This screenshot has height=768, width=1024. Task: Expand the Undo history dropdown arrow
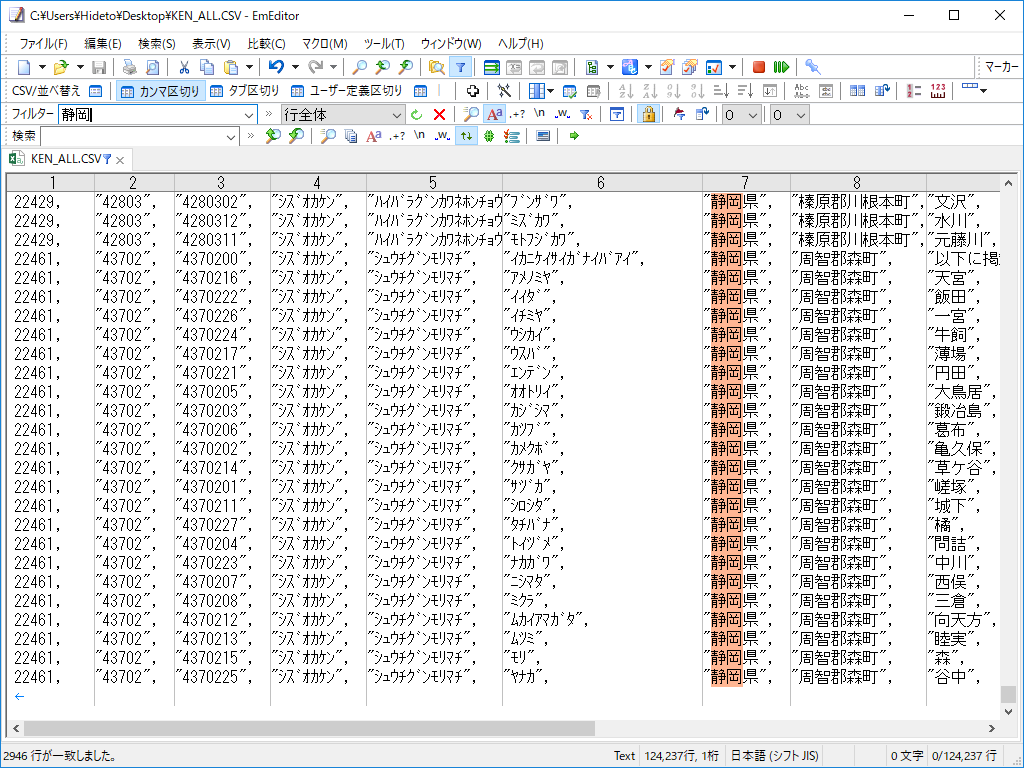coord(295,67)
